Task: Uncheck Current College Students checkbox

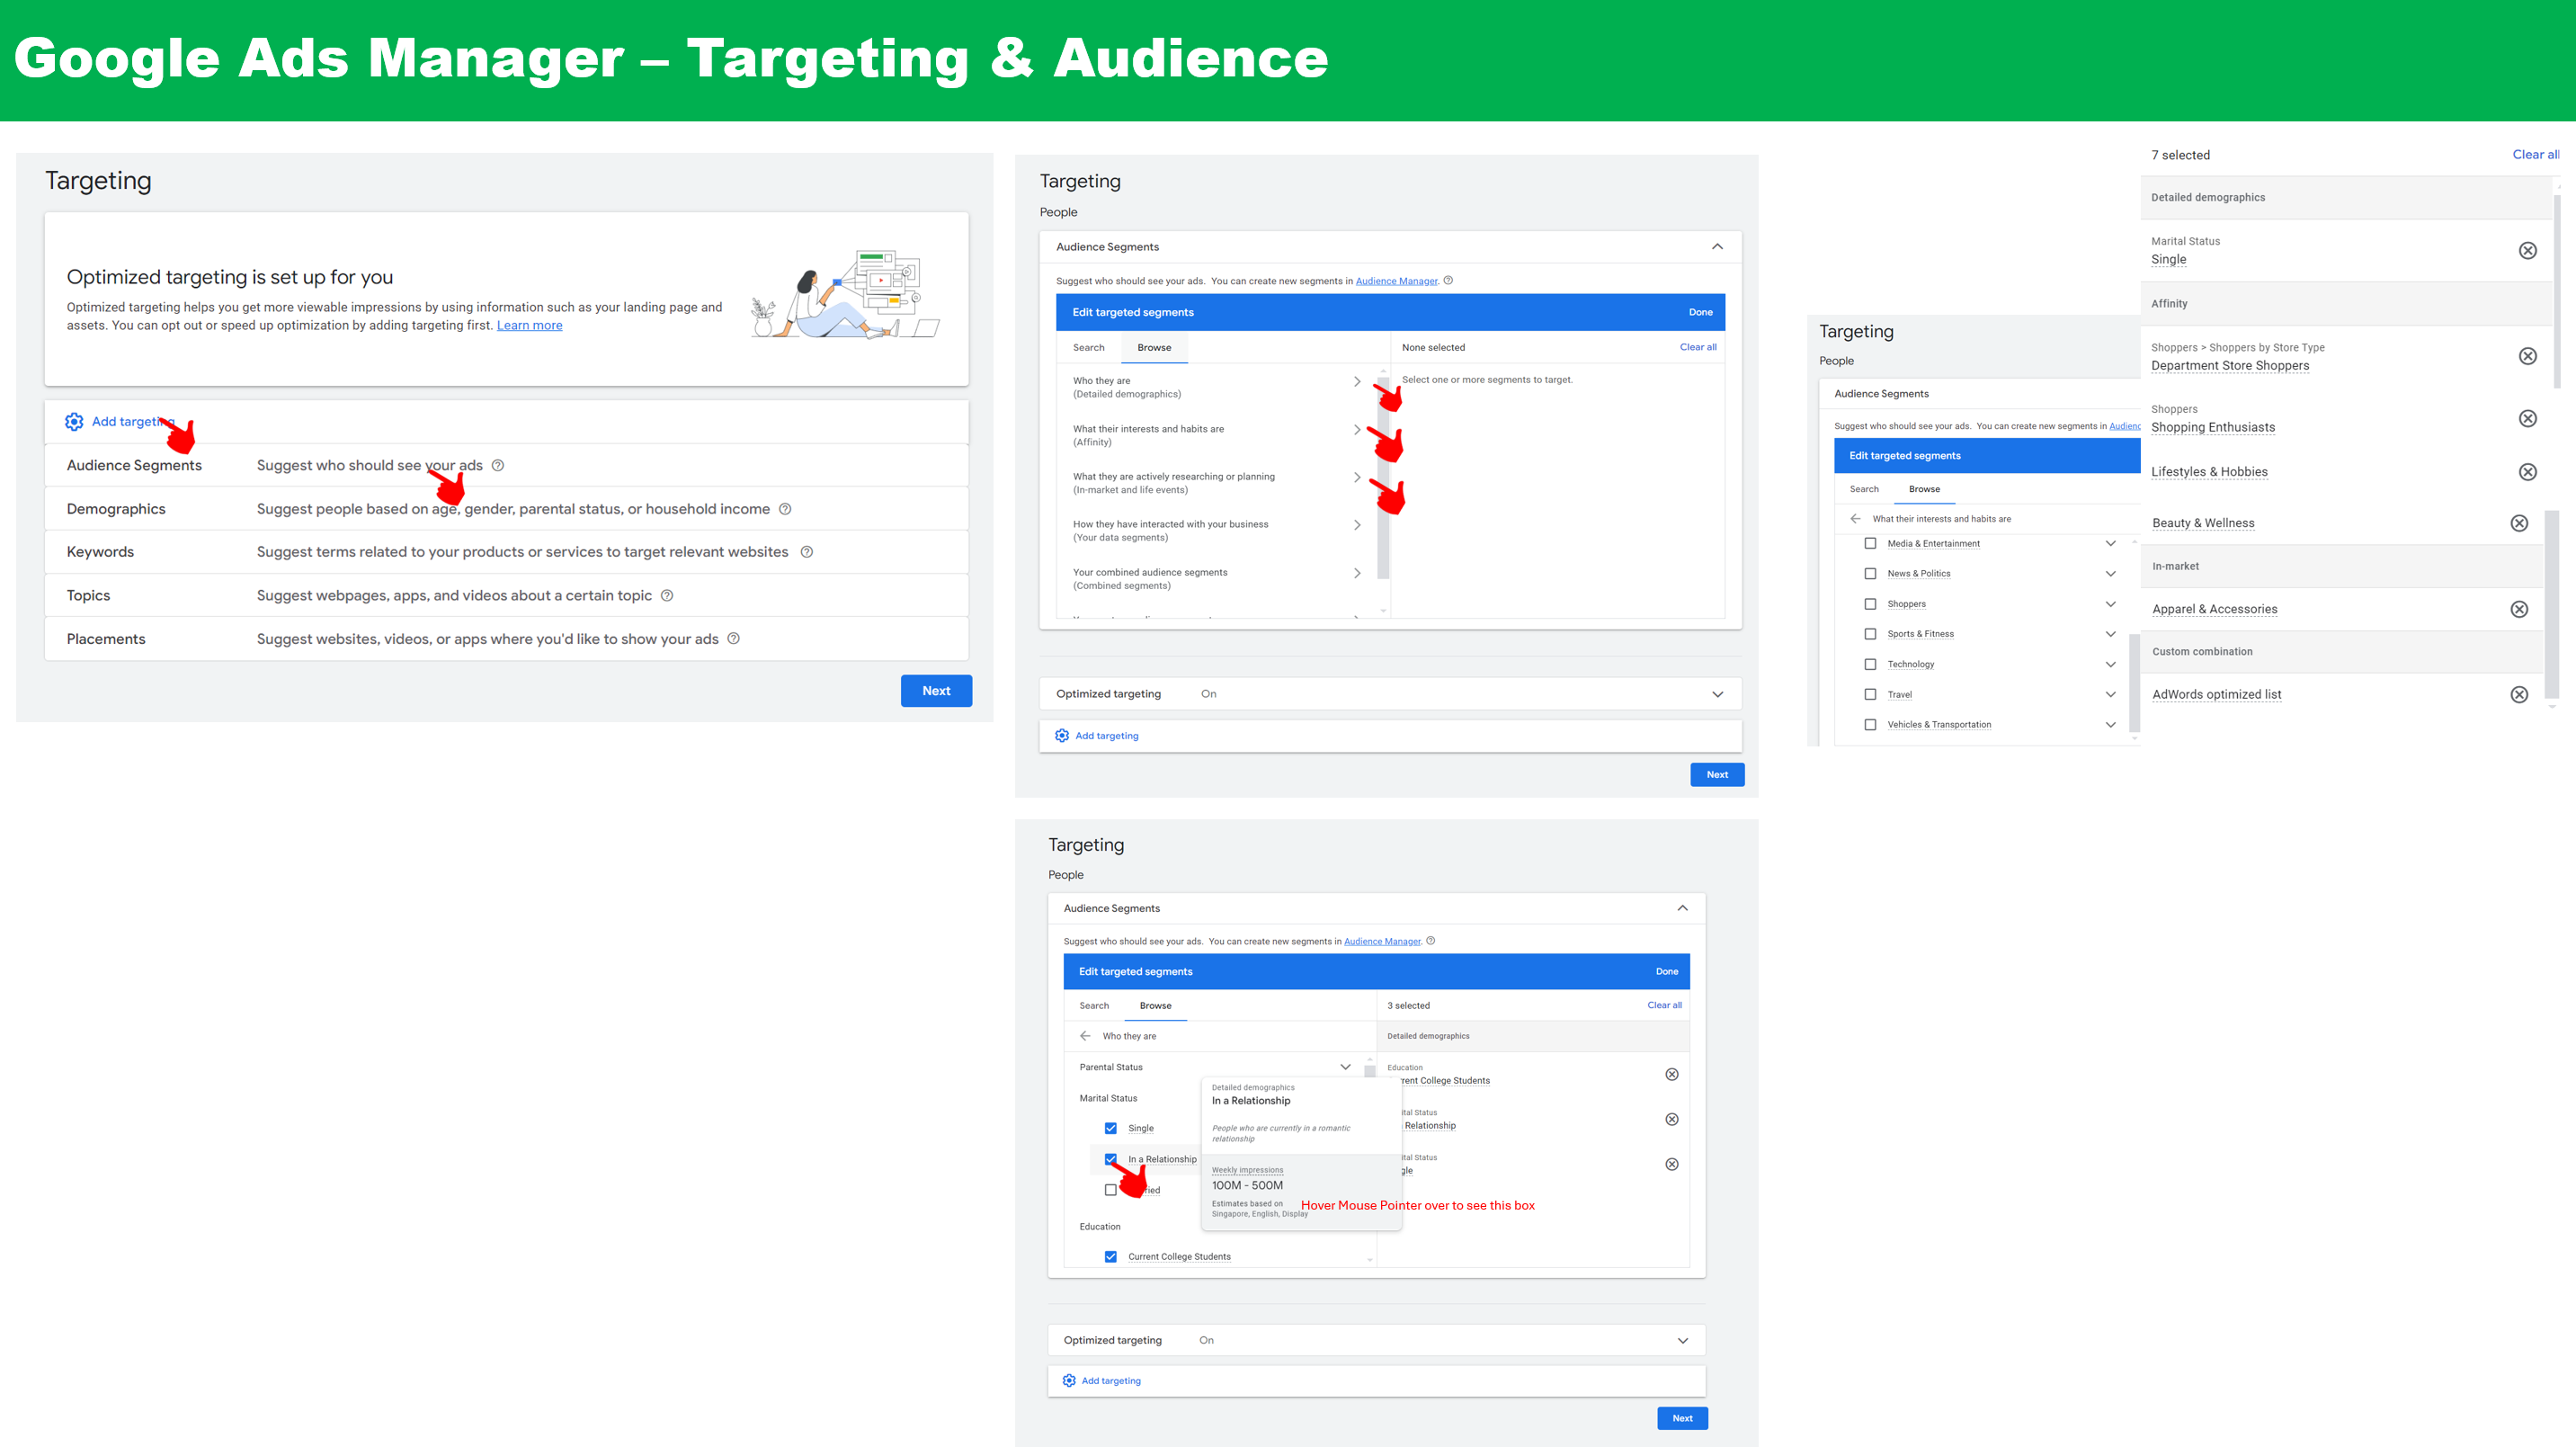Action: click(1110, 1257)
